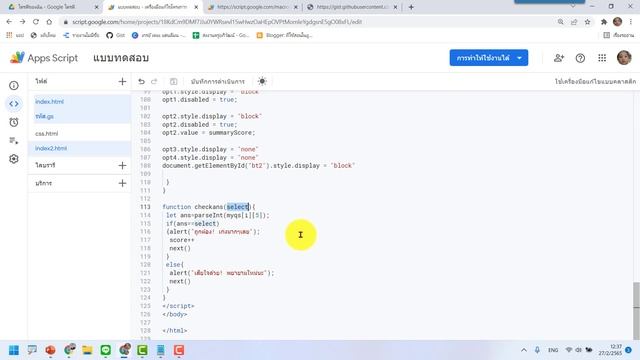The image size is (640, 360).
Task: Open the Git bookmark
Action: click(x=116, y=35)
